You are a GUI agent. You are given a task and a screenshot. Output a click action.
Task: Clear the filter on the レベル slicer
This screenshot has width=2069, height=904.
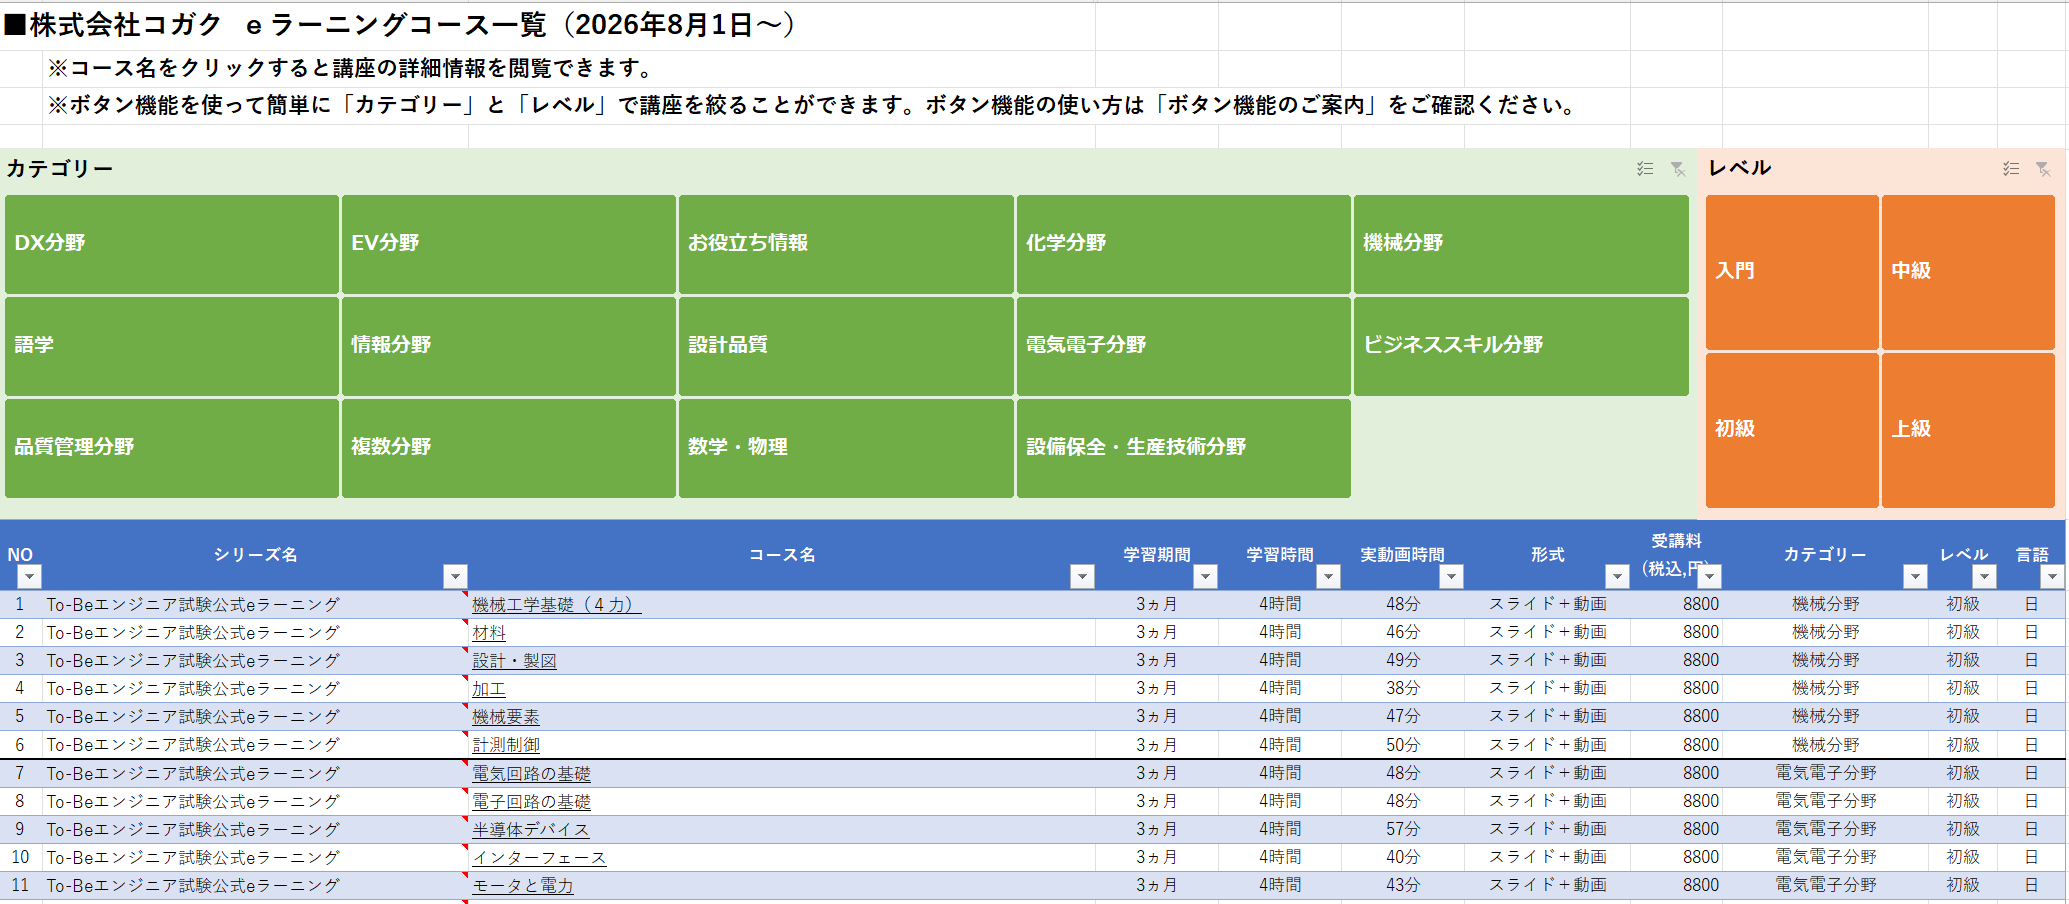2043,169
